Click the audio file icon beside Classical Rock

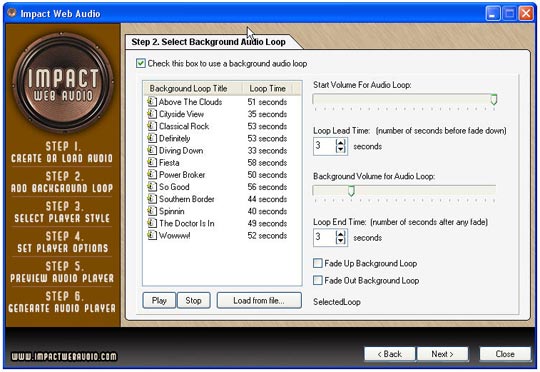tap(152, 126)
